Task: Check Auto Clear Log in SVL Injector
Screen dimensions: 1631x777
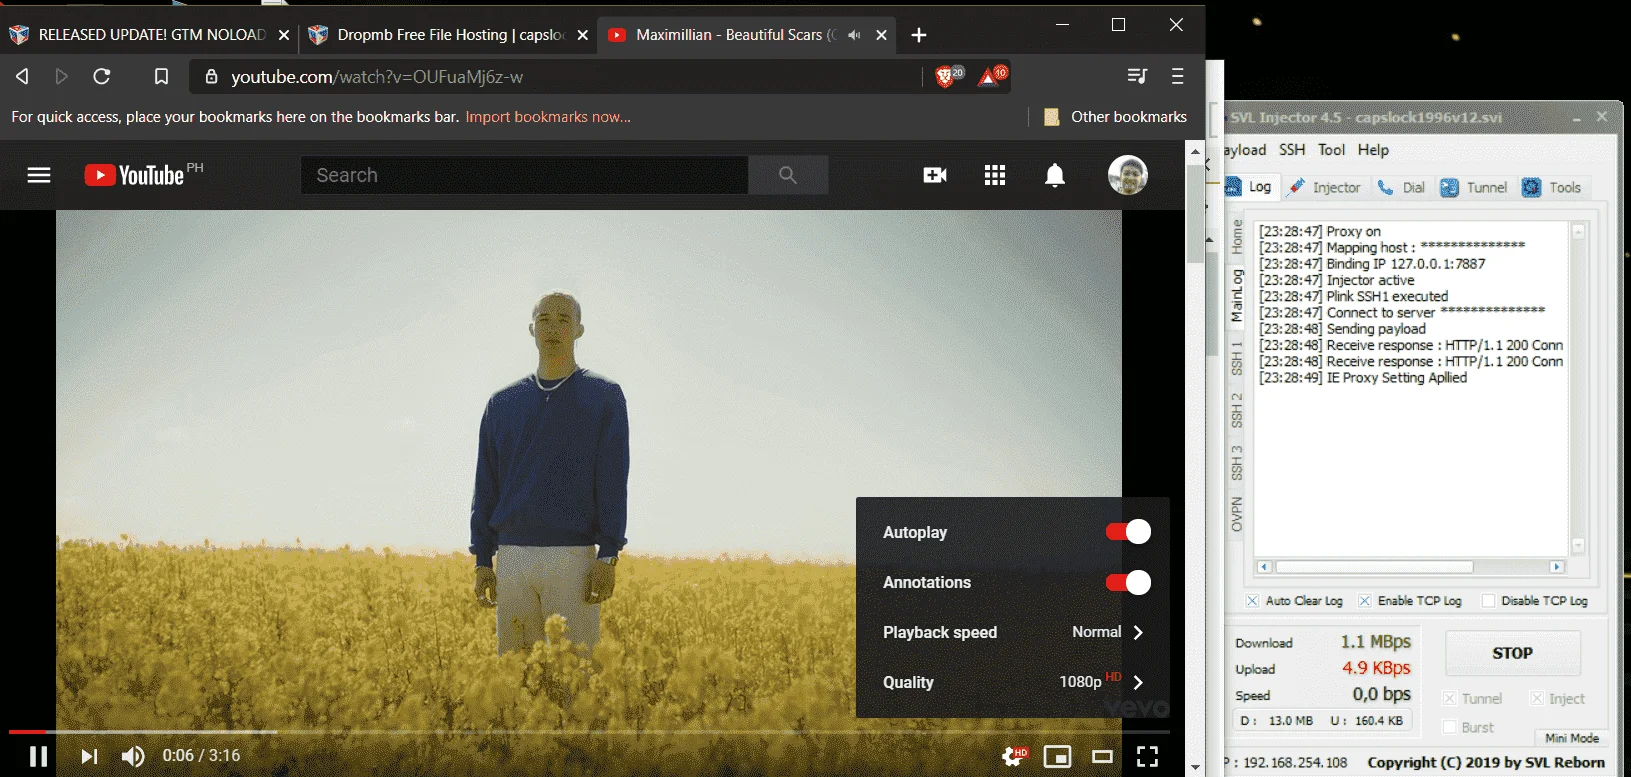Action: (1252, 601)
